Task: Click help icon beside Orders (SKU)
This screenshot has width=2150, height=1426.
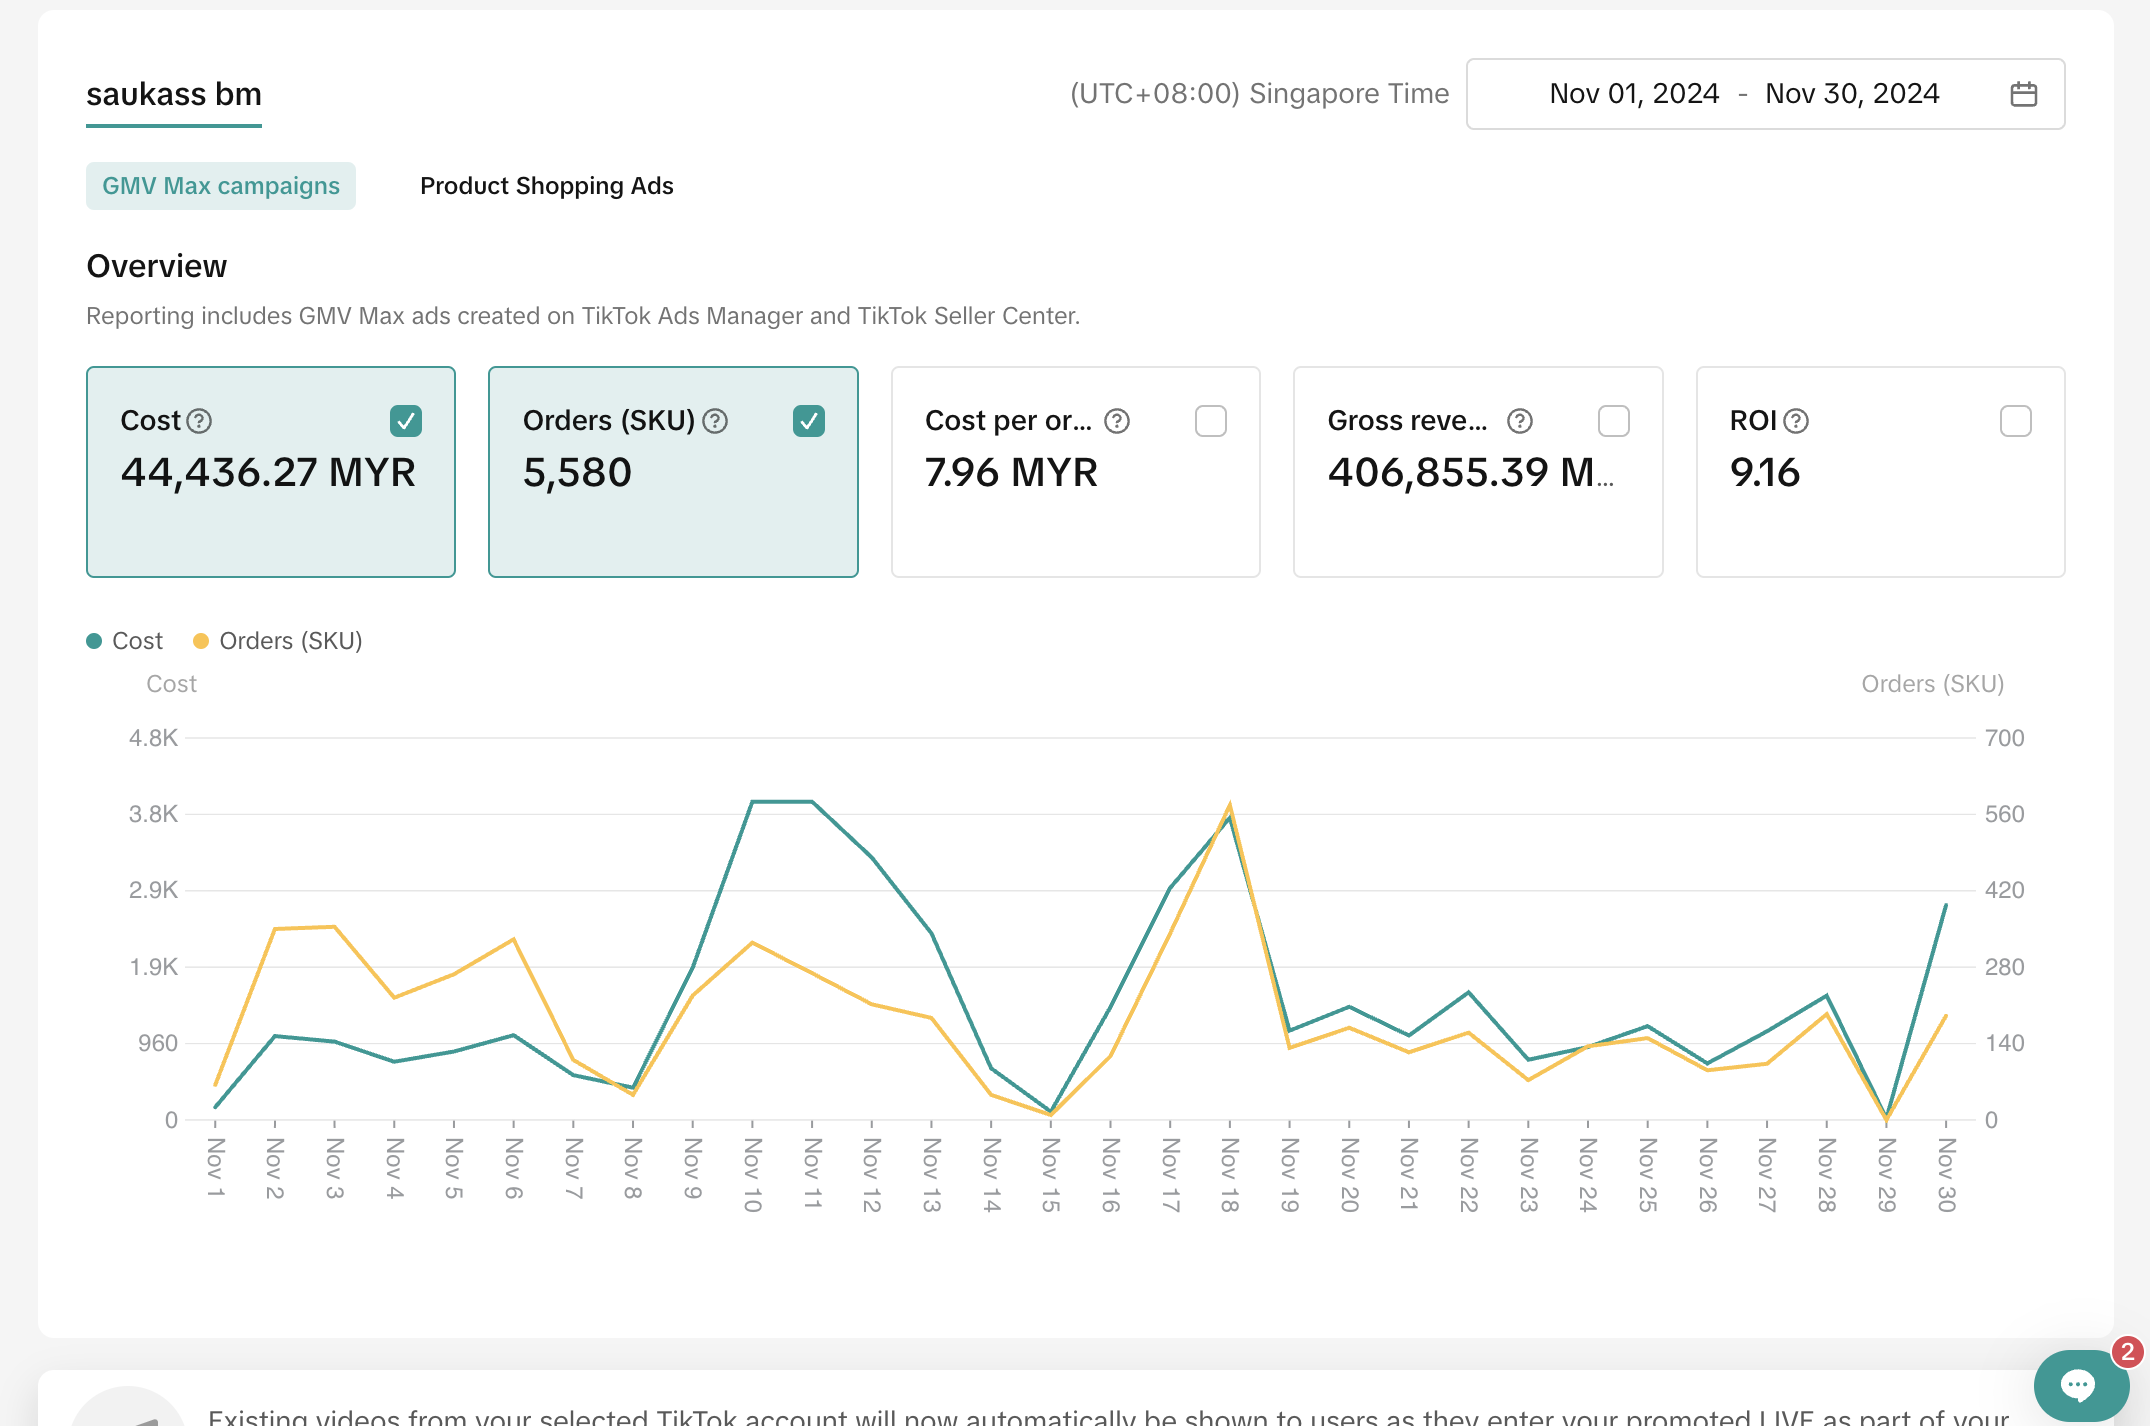Action: [715, 421]
